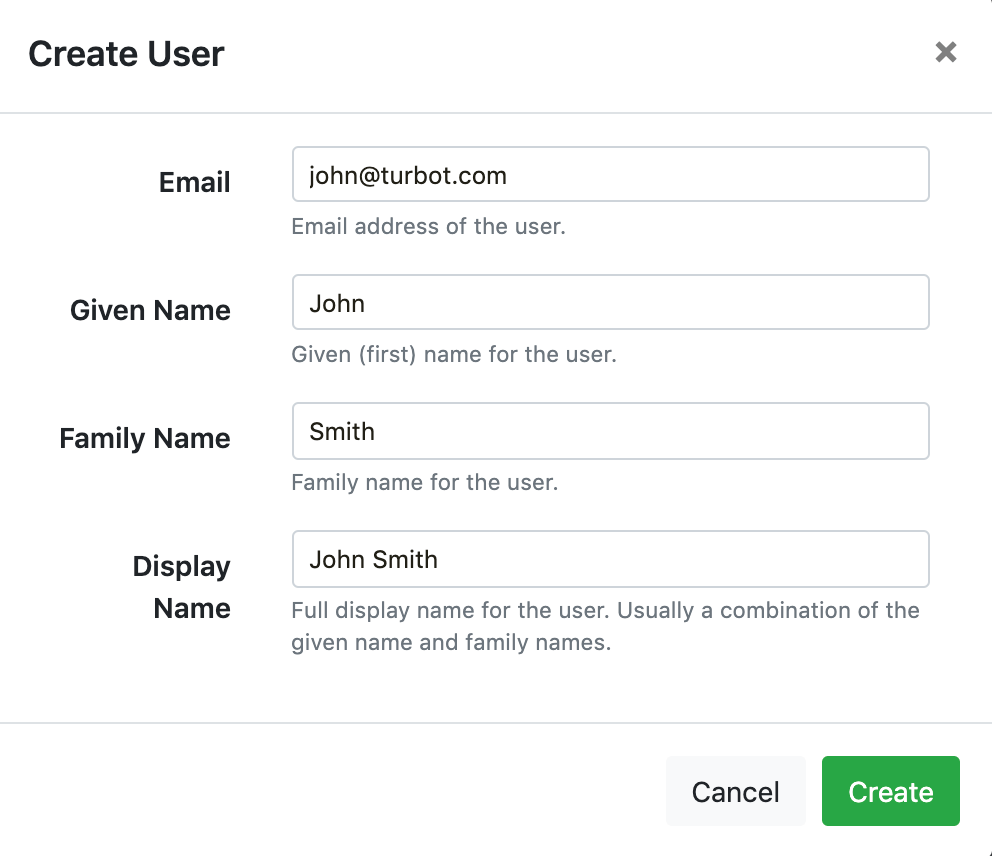992x856 pixels.
Task: Click the Family Name label
Action: 145,438
